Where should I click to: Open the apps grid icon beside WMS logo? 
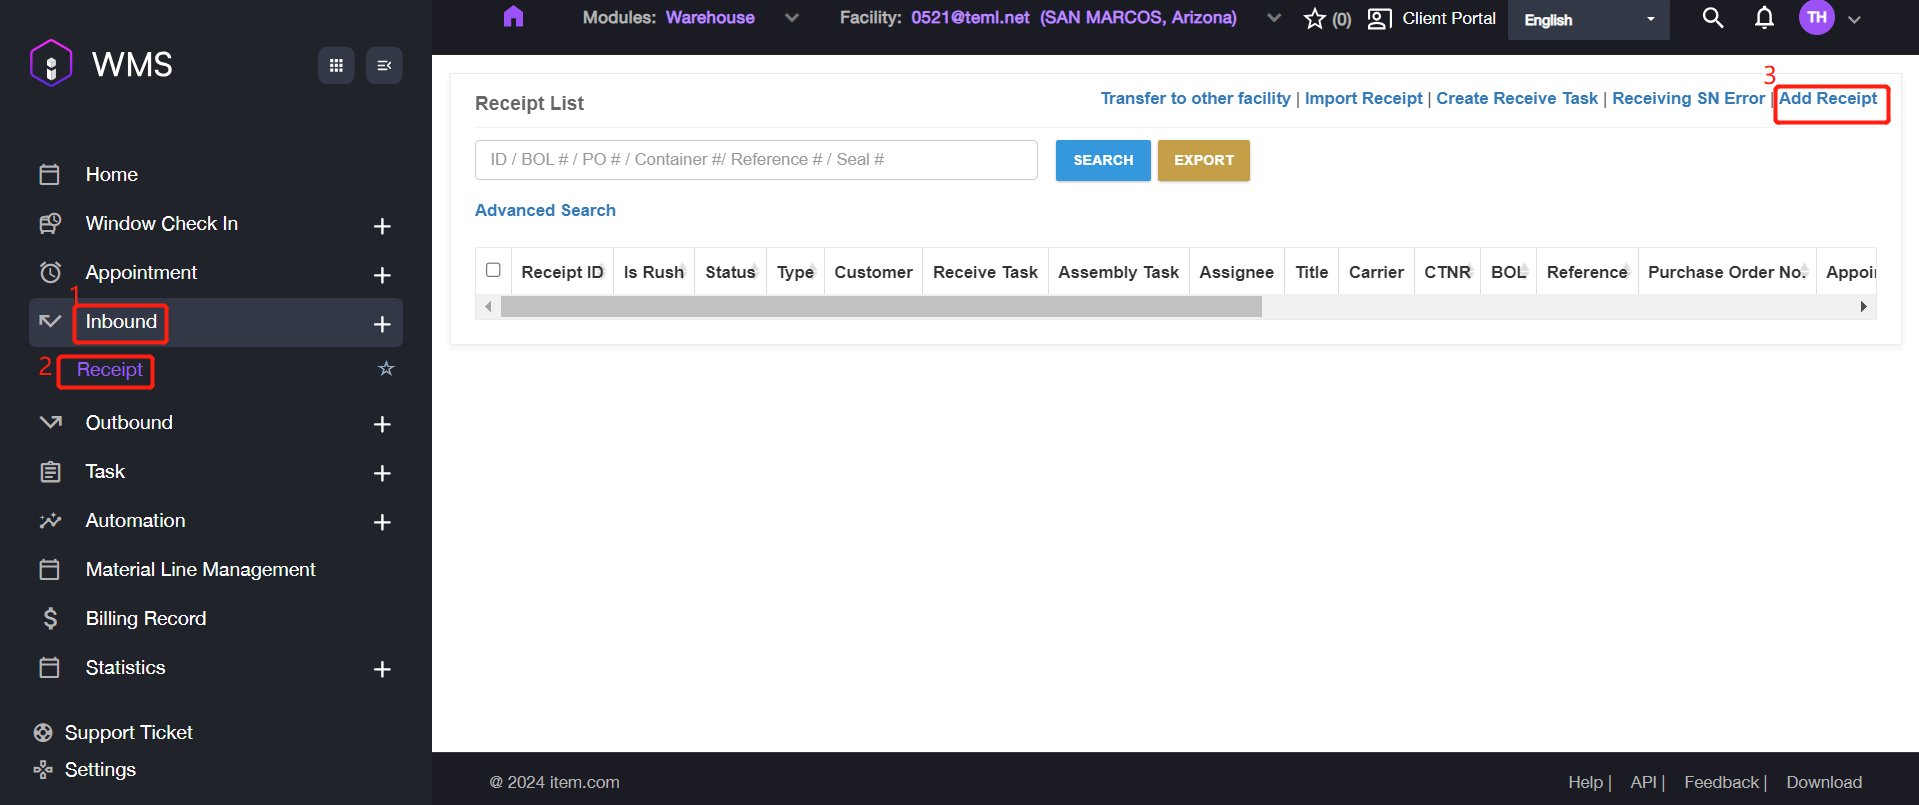click(x=336, y=66)
